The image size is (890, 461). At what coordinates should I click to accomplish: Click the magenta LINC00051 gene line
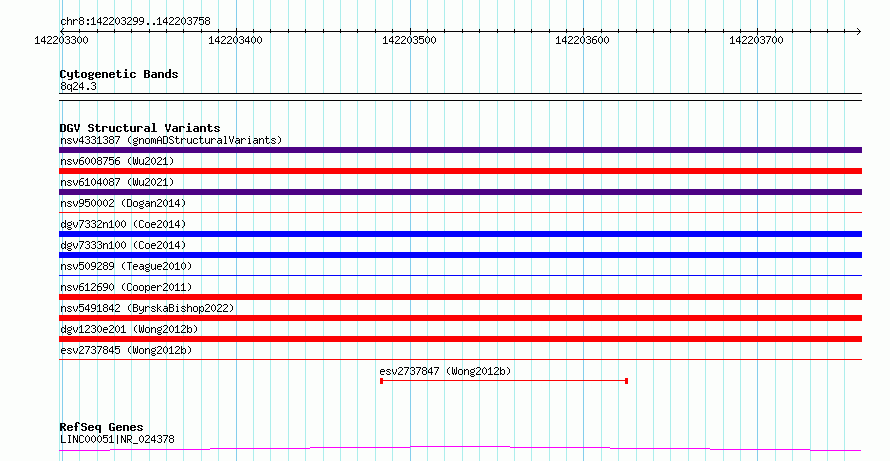(460, 449)
